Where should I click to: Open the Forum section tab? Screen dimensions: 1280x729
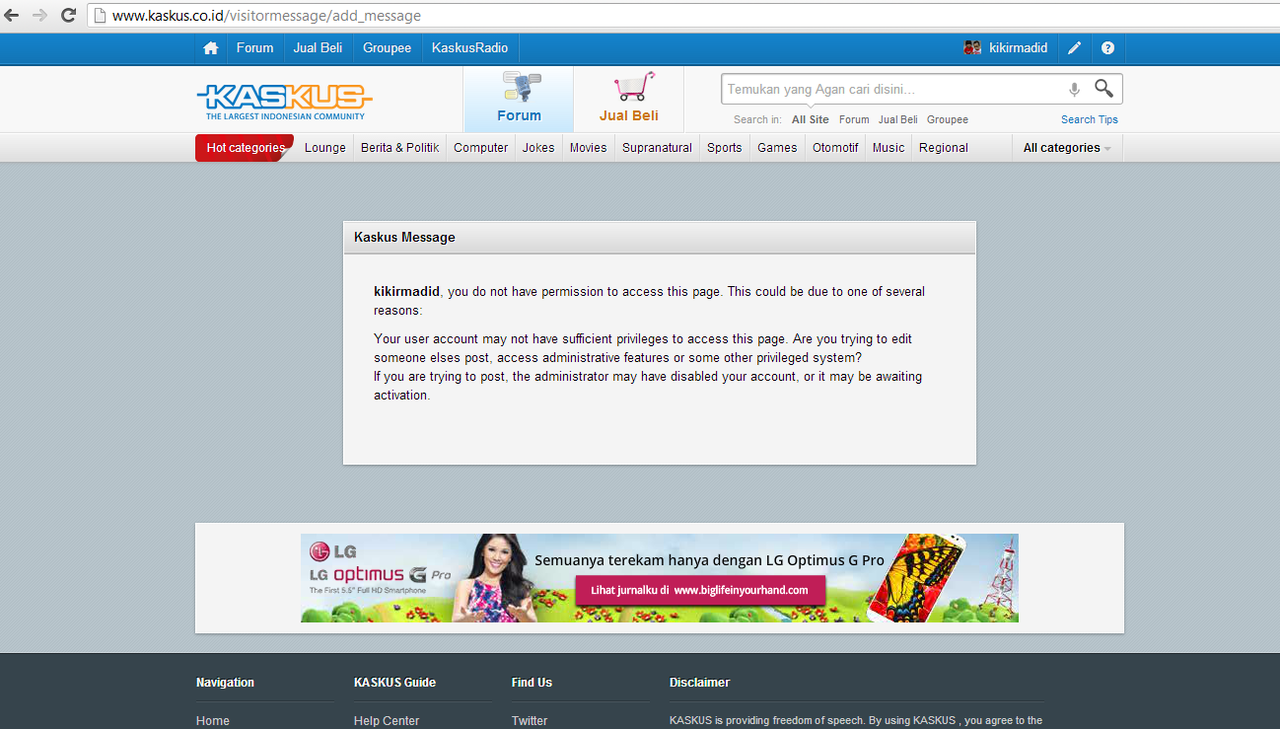pos(519,99)
